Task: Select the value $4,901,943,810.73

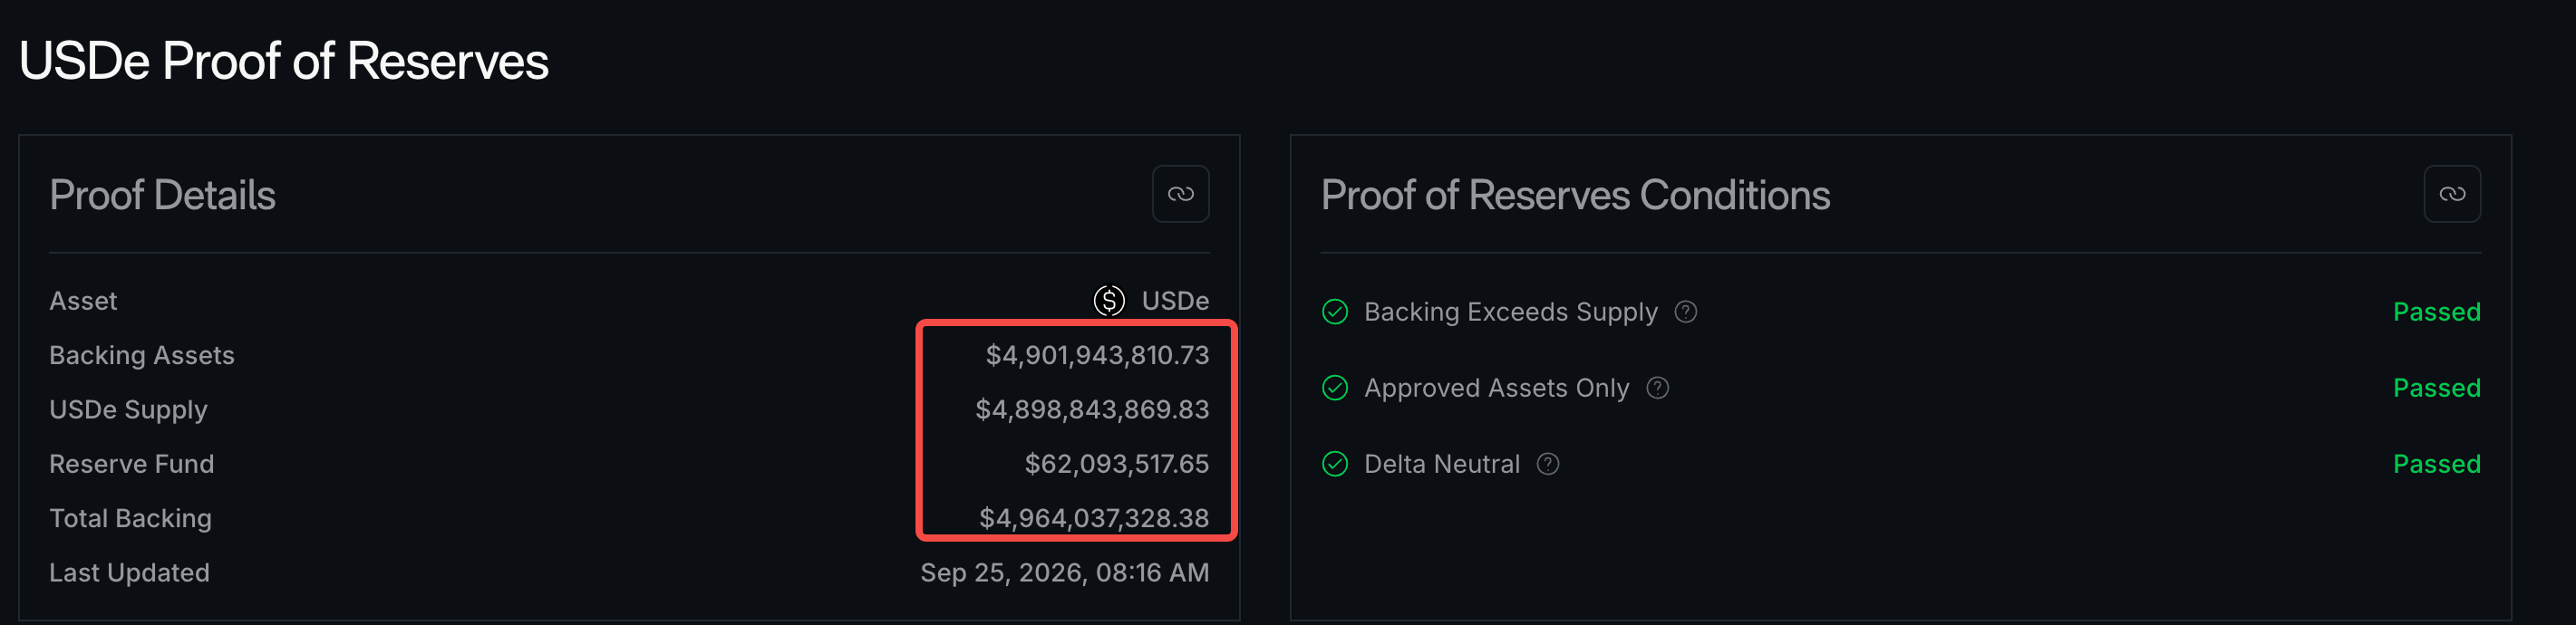Action: (x=1097, y=355)
